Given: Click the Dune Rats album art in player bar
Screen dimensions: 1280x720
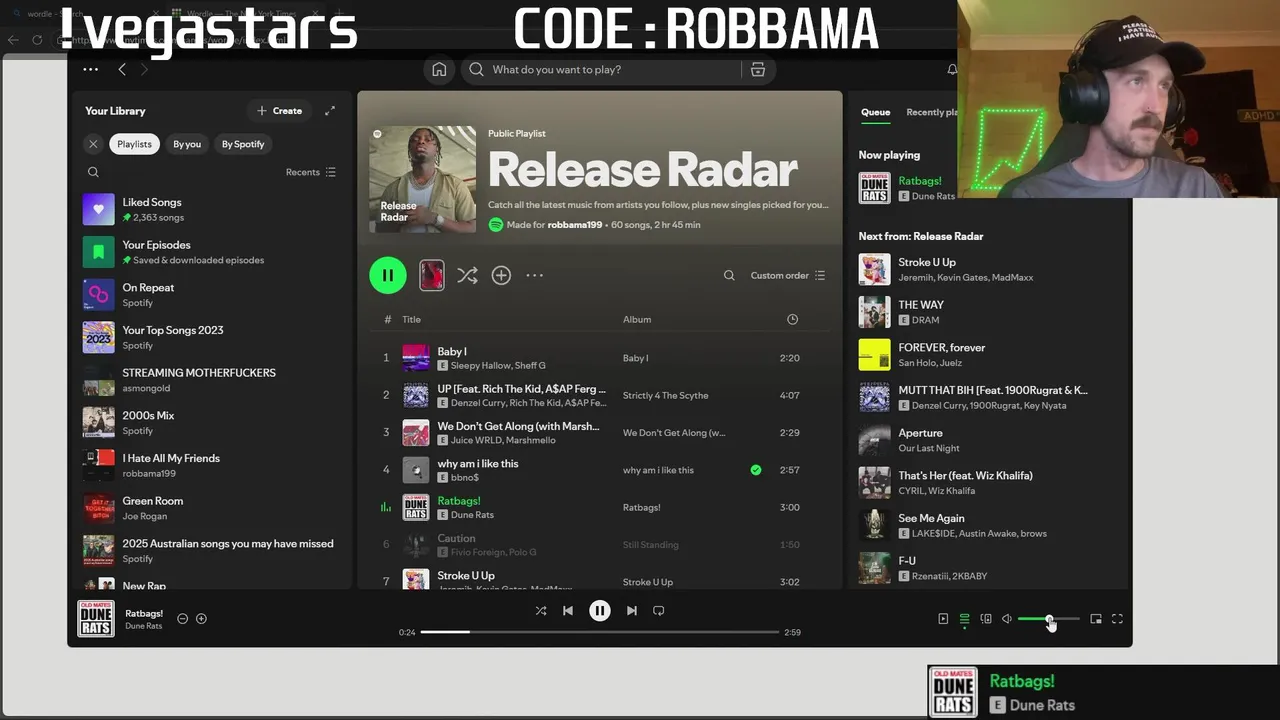Looking at the screenshot, I should coord(96,619).
